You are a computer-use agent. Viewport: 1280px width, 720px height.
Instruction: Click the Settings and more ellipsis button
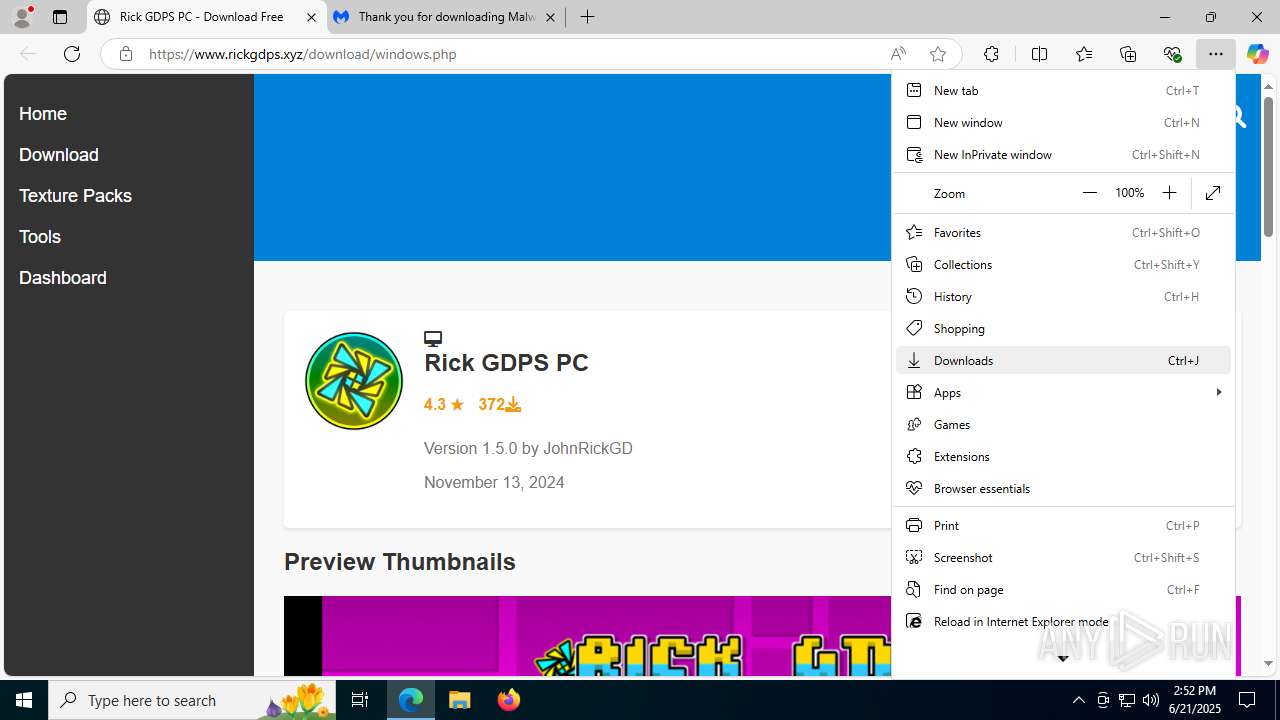[1215, 54]
